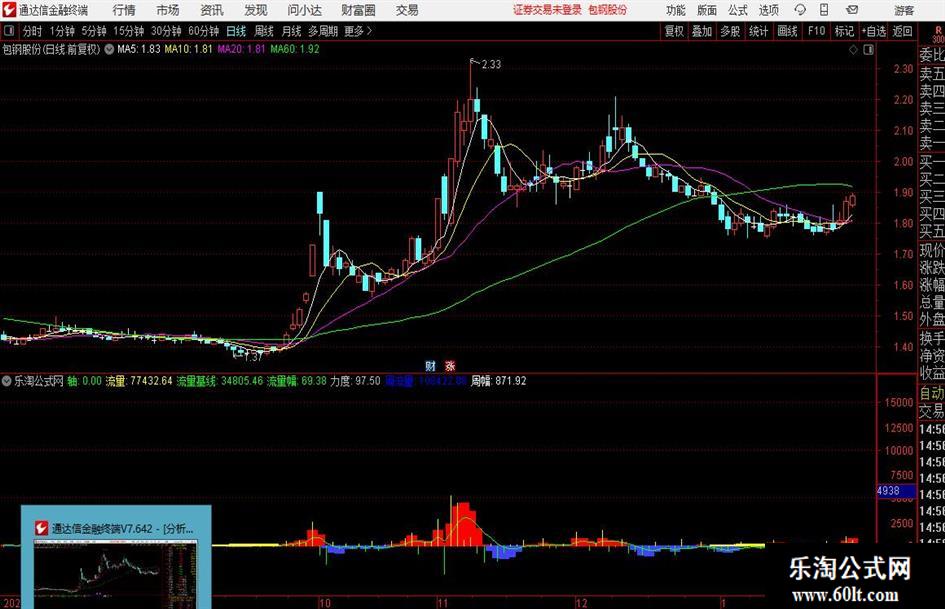Open the 选项 menu
This screenshot has width=945, height=609.
pyautogui.click(x=768, y=10)
